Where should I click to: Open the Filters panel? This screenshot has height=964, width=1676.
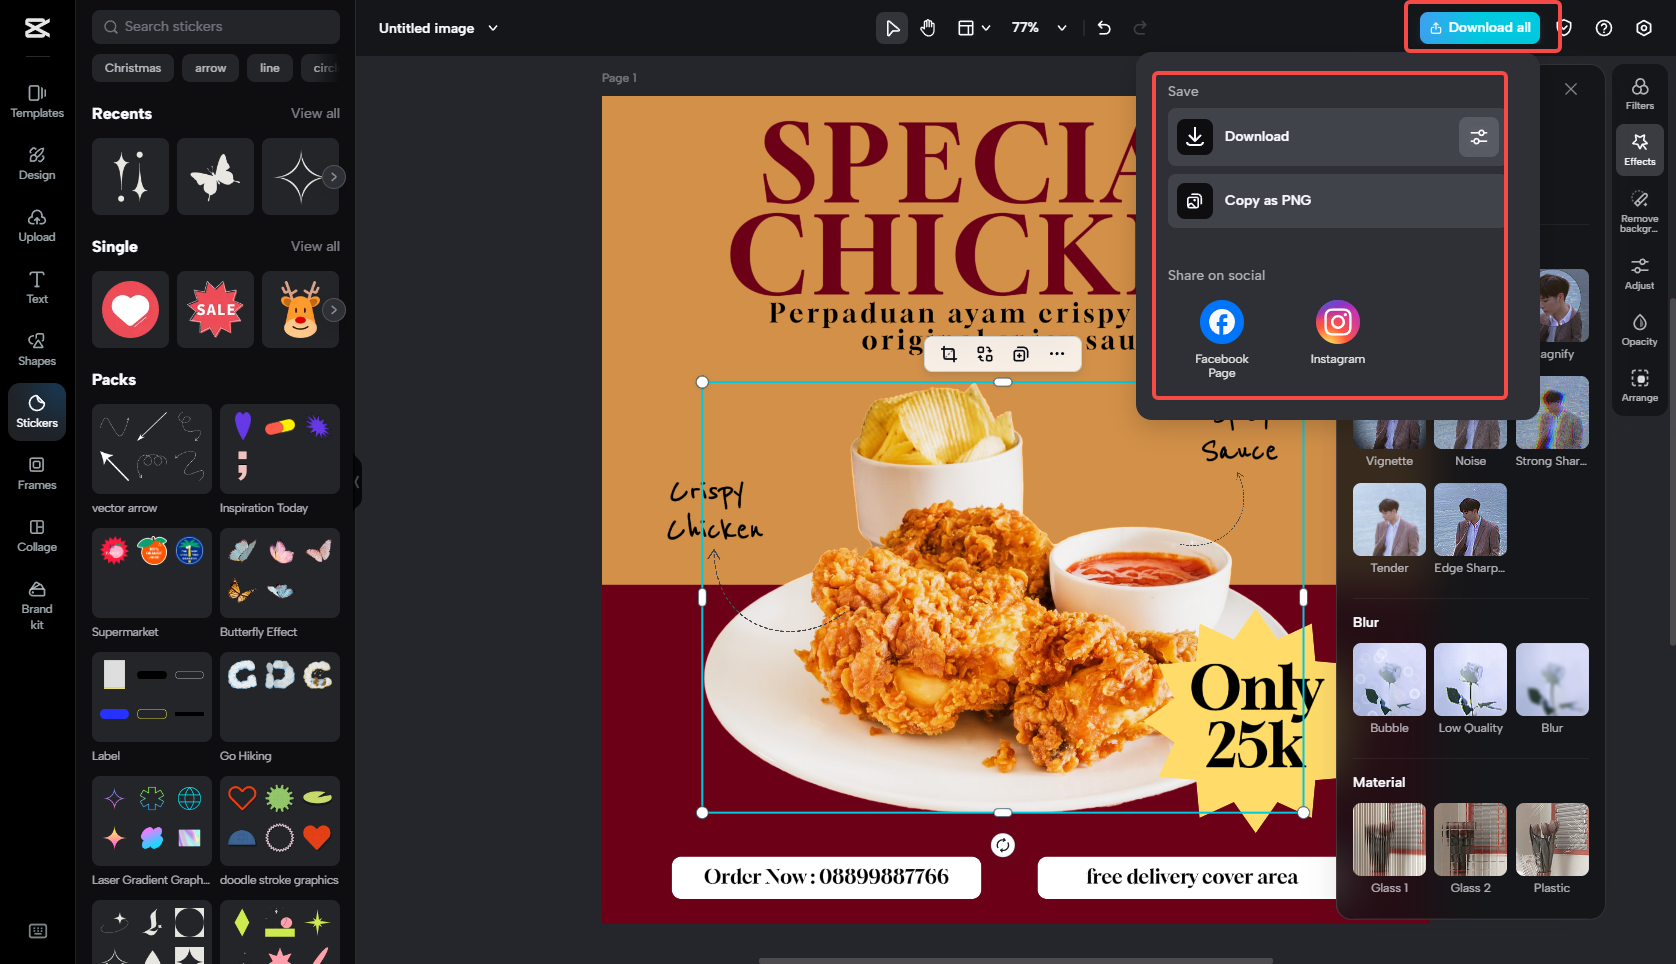pyautogui.click(x=1640, y=93)
